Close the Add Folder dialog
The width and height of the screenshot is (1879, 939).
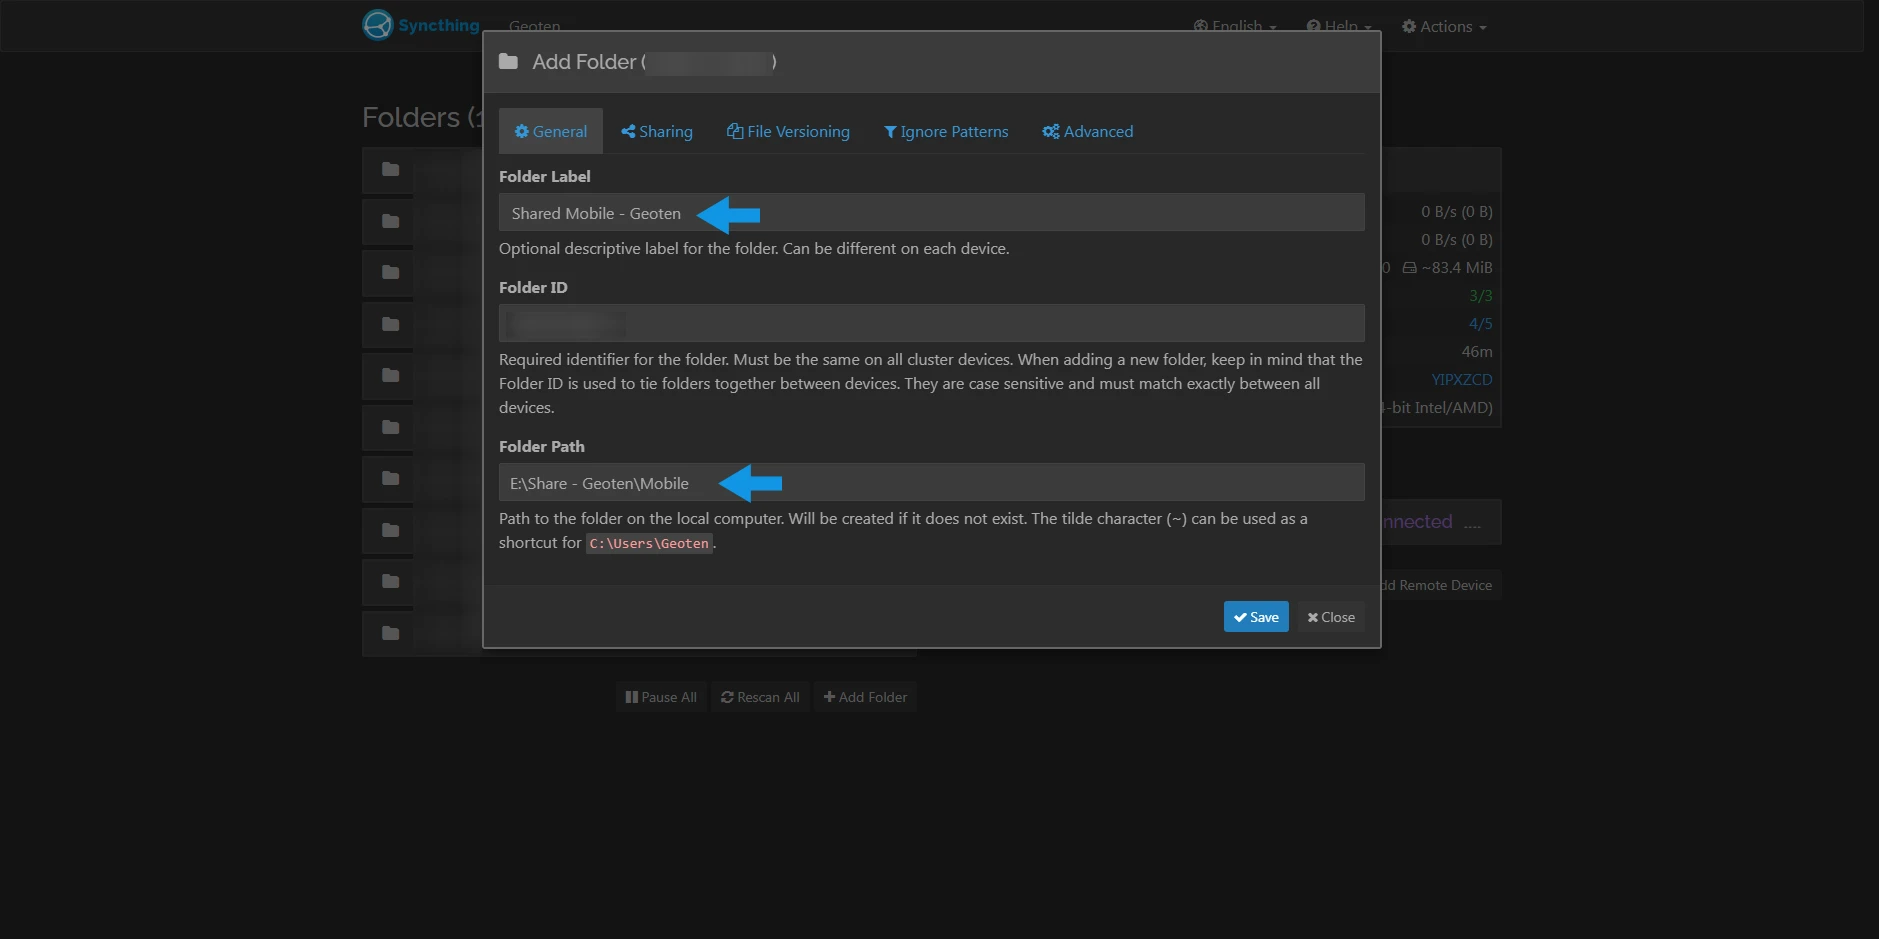(1330, 616)
